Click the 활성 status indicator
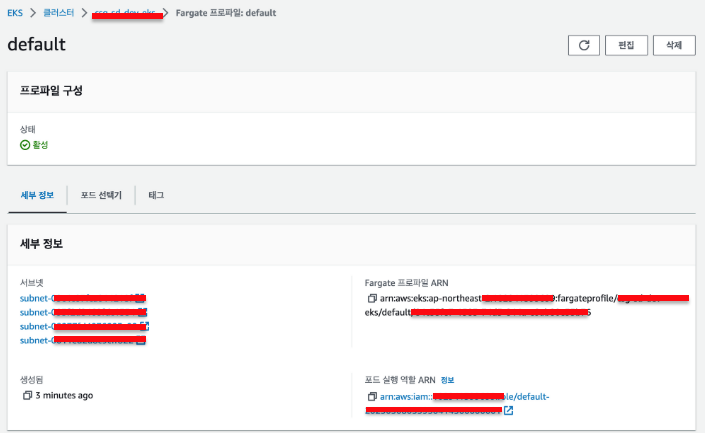 pyautogui.click(x=34, y=145)
